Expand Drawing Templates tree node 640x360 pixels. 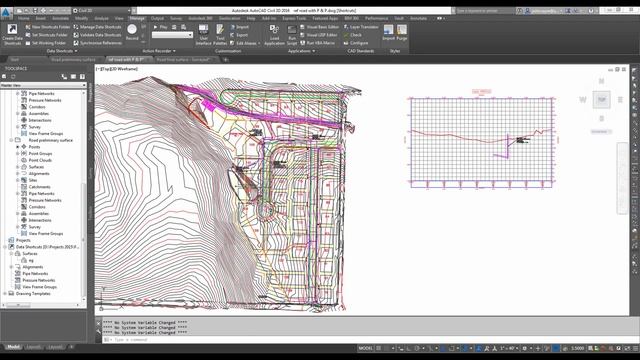pos(5,293)
